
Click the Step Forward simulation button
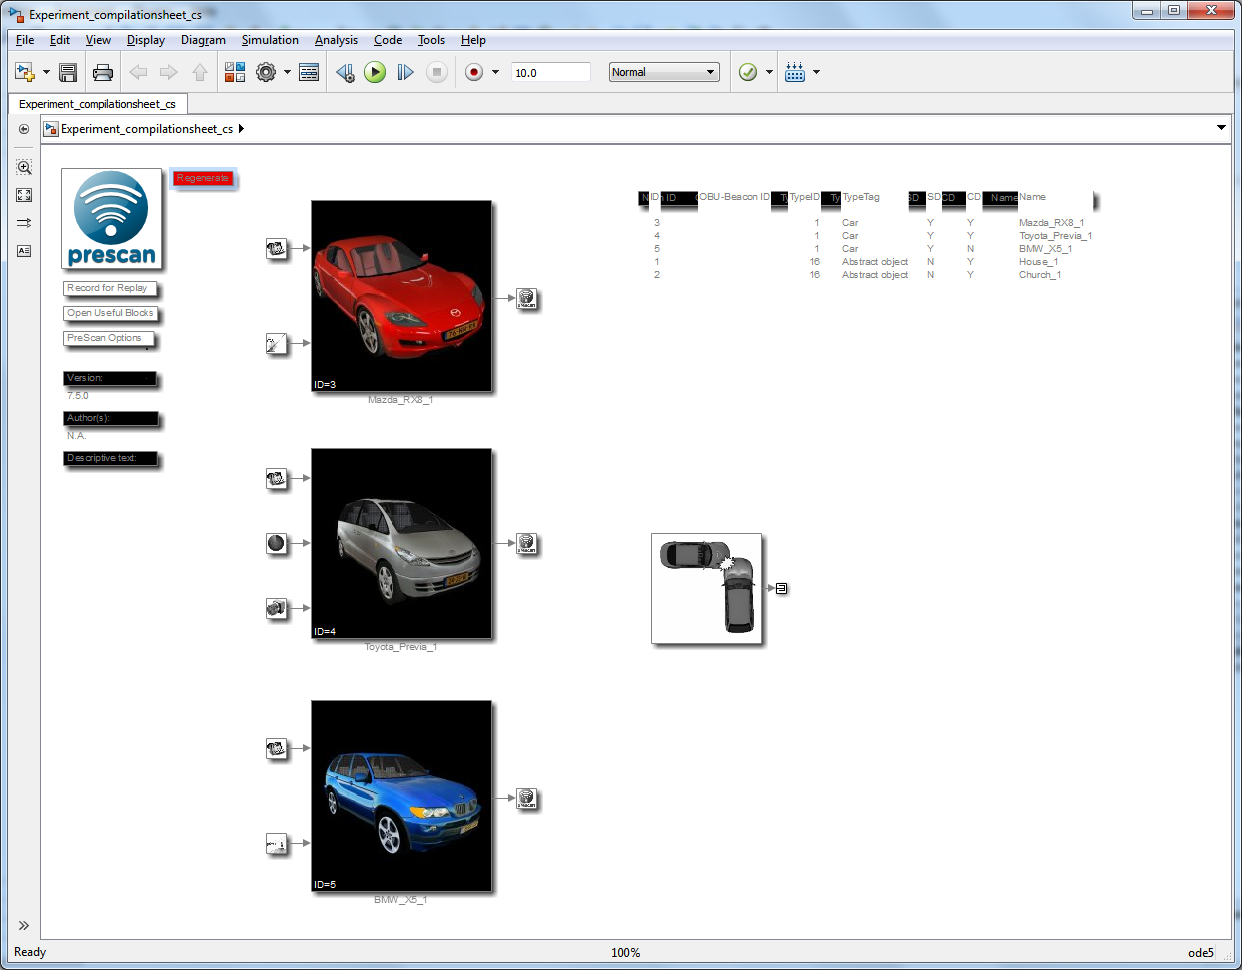click(405, 72)
